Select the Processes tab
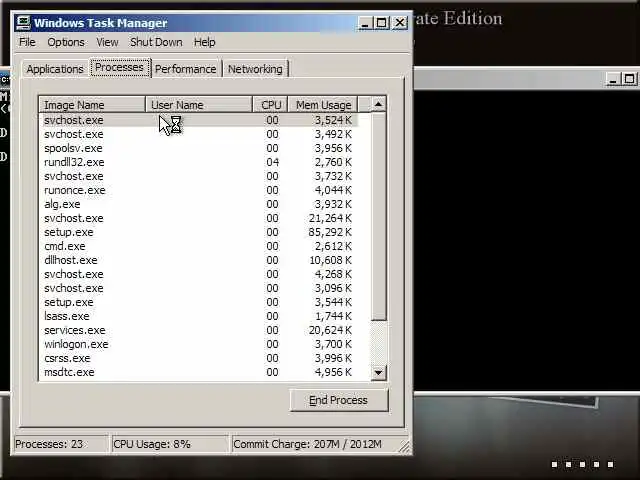 tap(120, 67)
